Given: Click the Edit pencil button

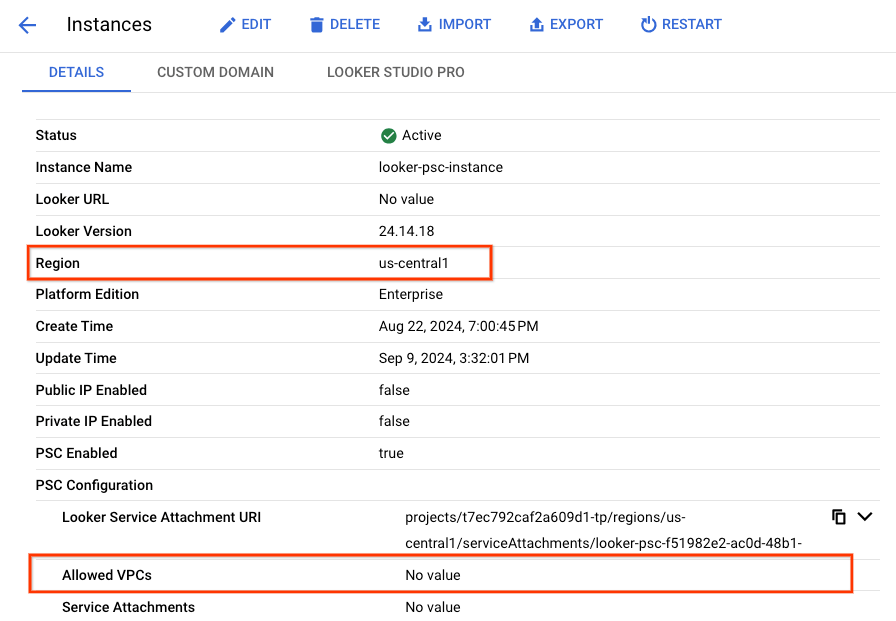Looking at the screenshot, I should 245,24.
